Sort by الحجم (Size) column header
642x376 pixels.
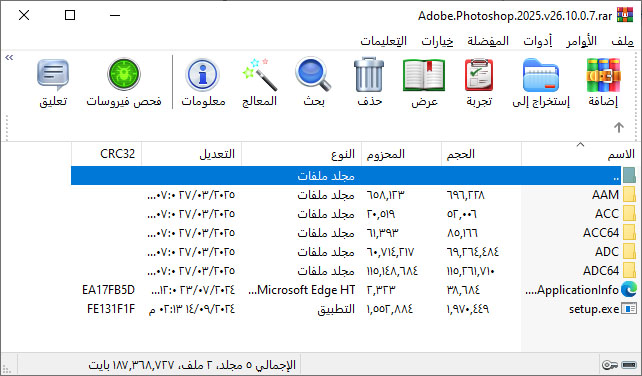(481, 154)
